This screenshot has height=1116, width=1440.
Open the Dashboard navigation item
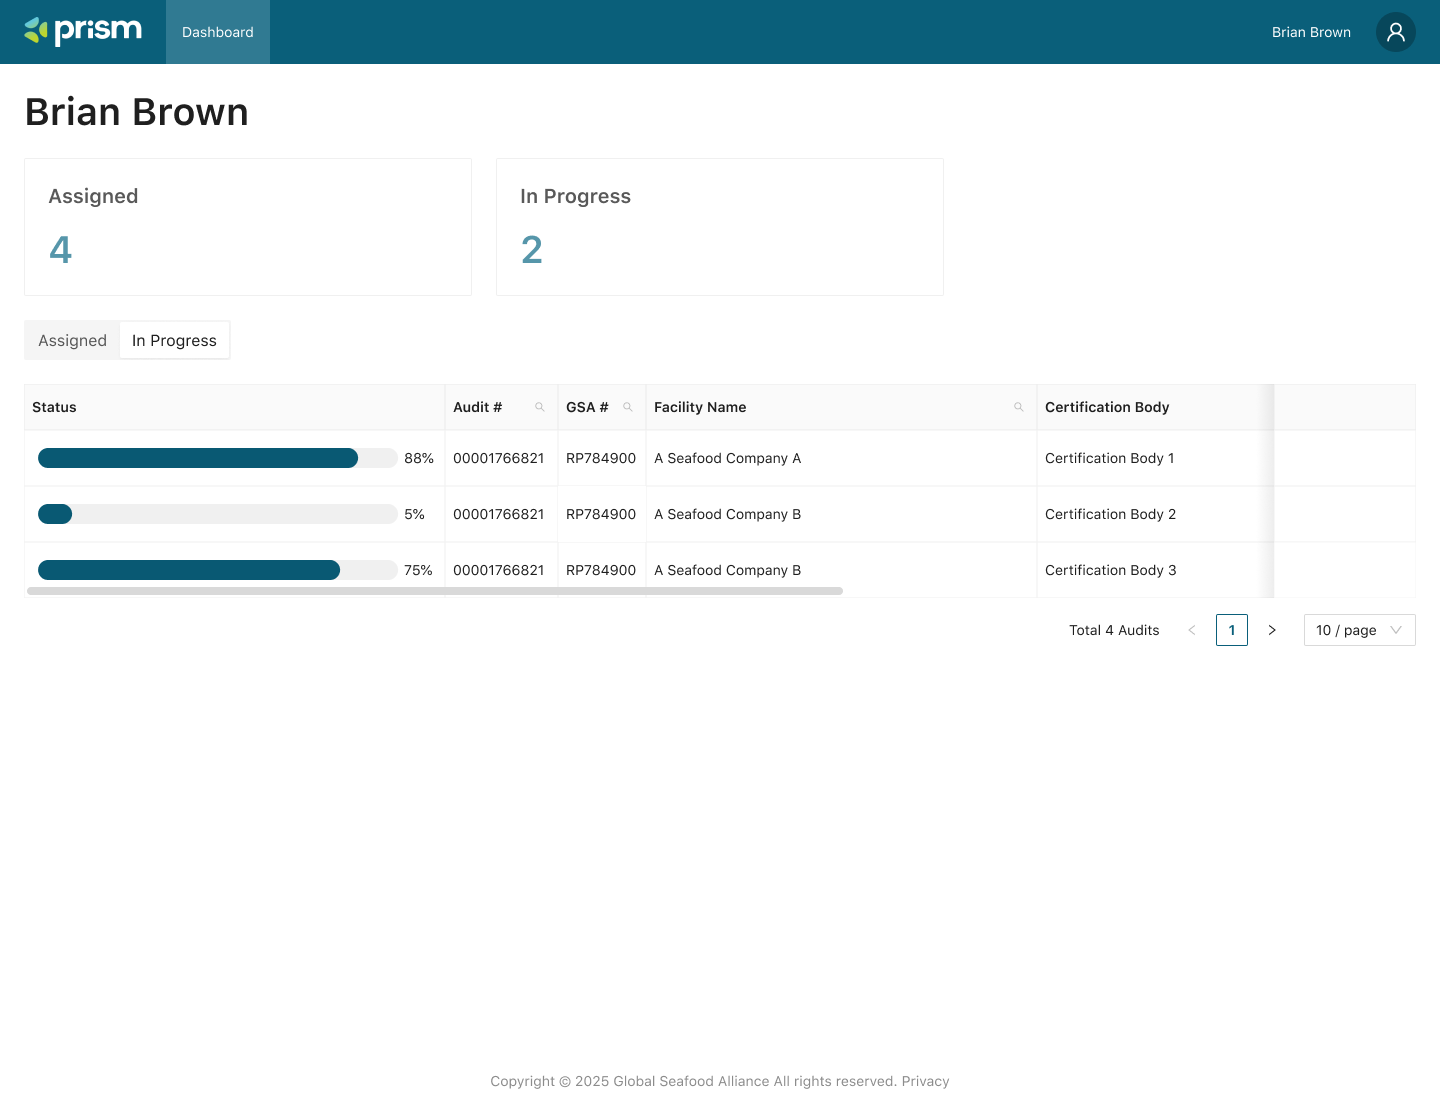(217, 32)
